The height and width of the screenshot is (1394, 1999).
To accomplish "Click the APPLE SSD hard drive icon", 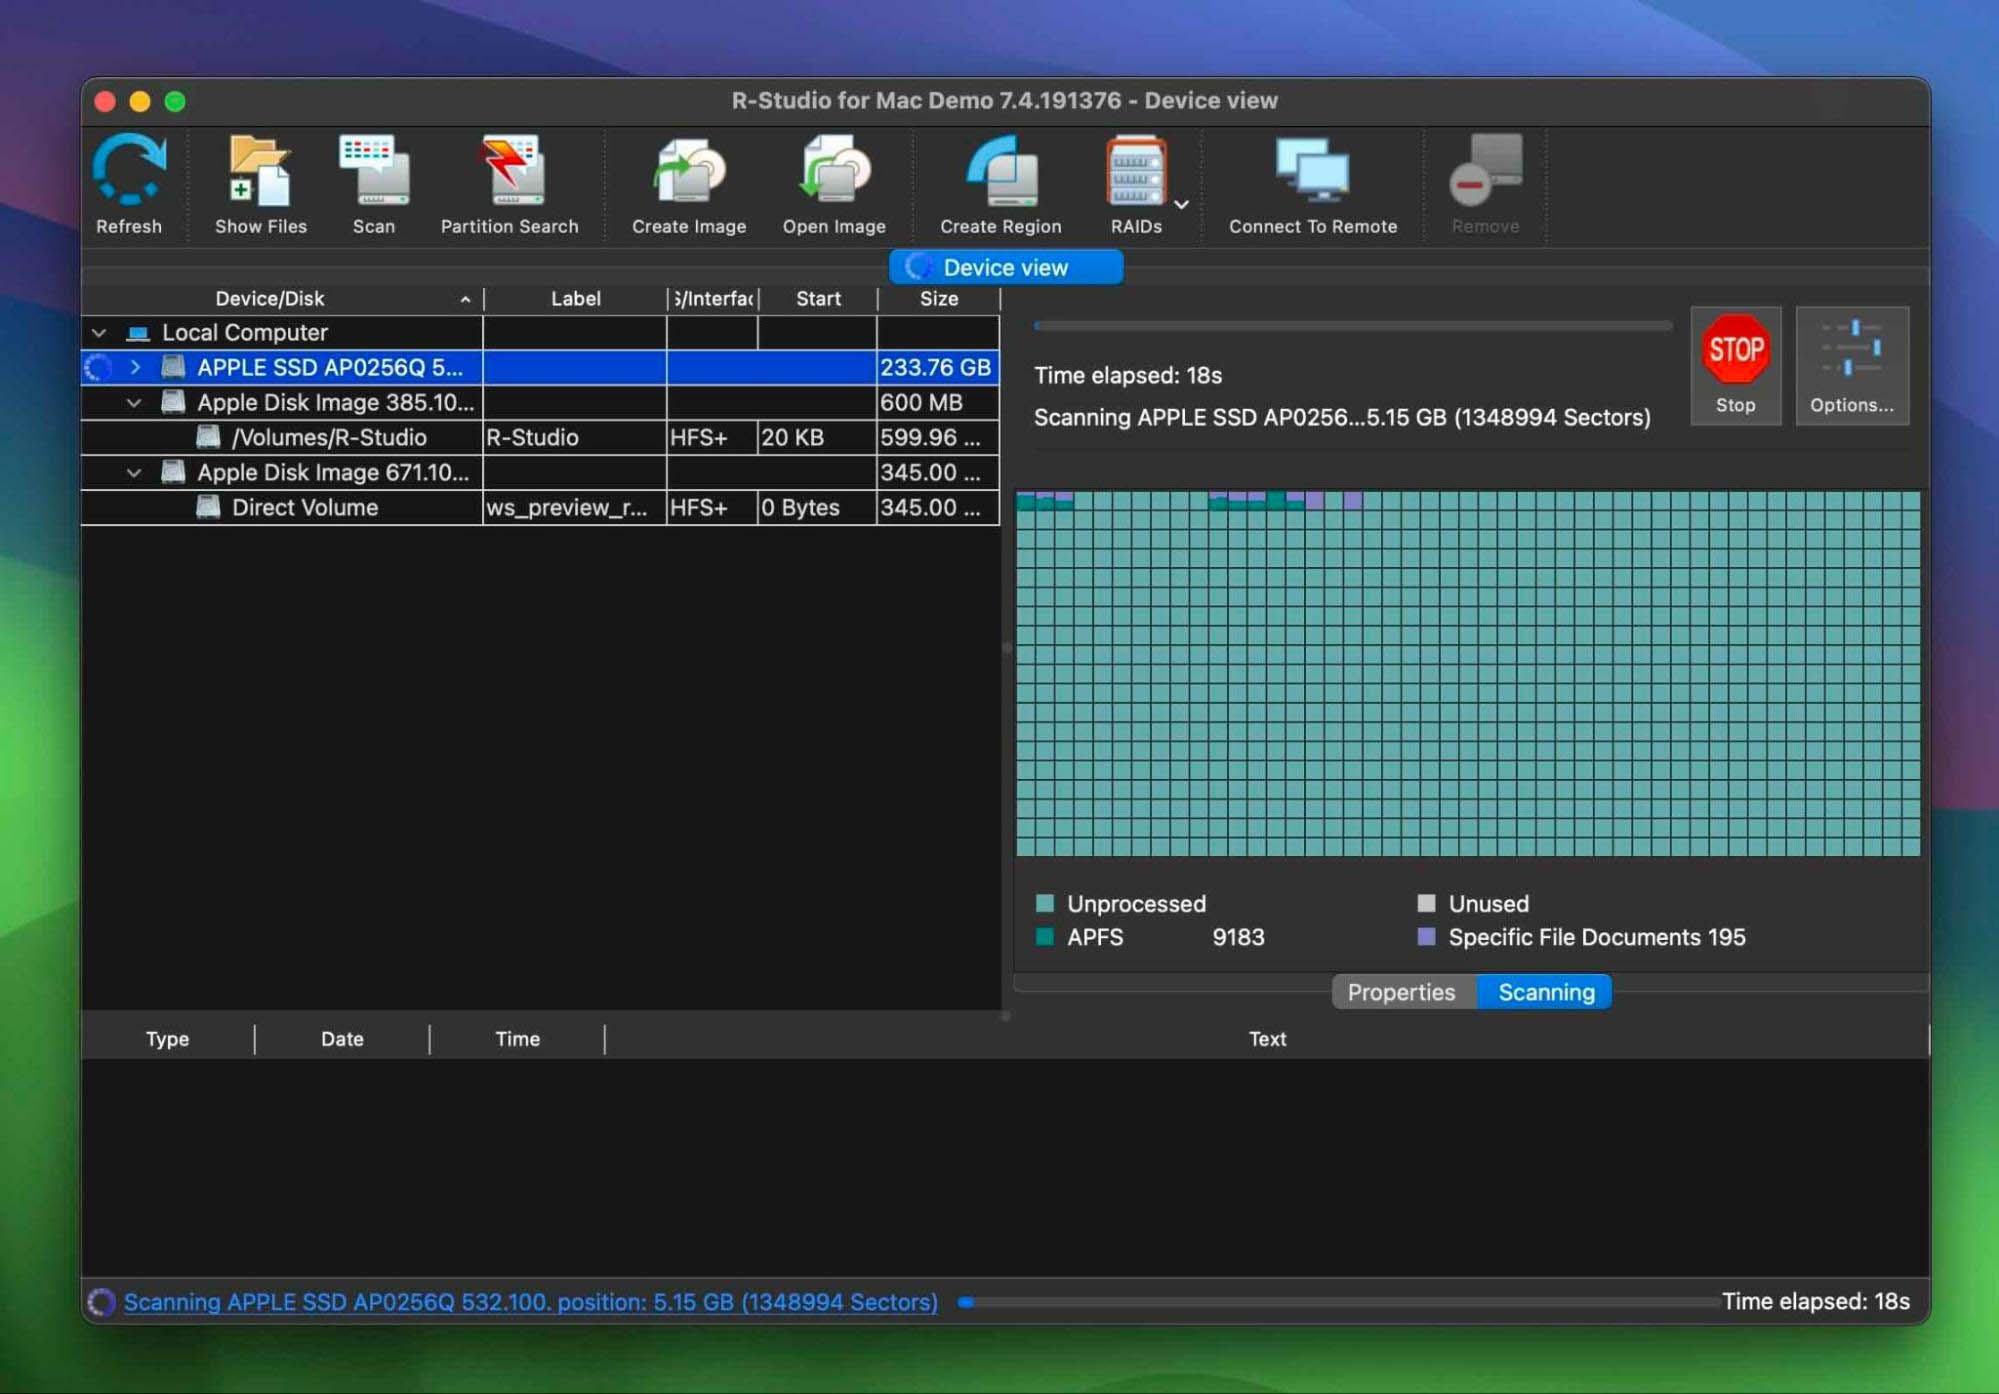I will [x=174, y=367].
